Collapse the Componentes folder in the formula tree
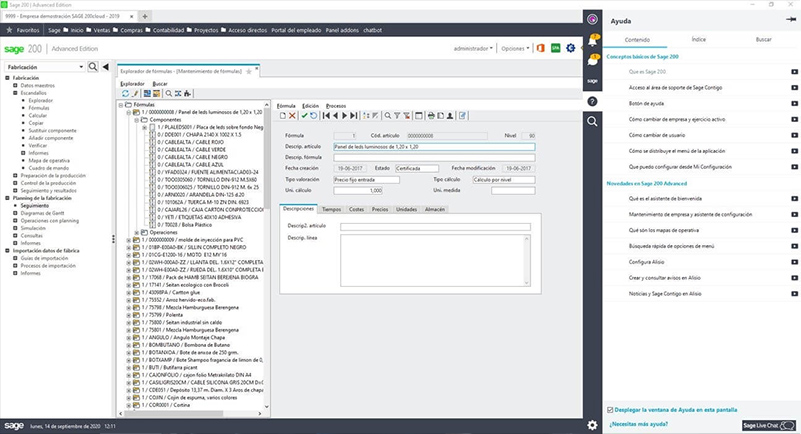Viewport: 801px width, 434px height. pyautogui.click(x=136, y=119)
